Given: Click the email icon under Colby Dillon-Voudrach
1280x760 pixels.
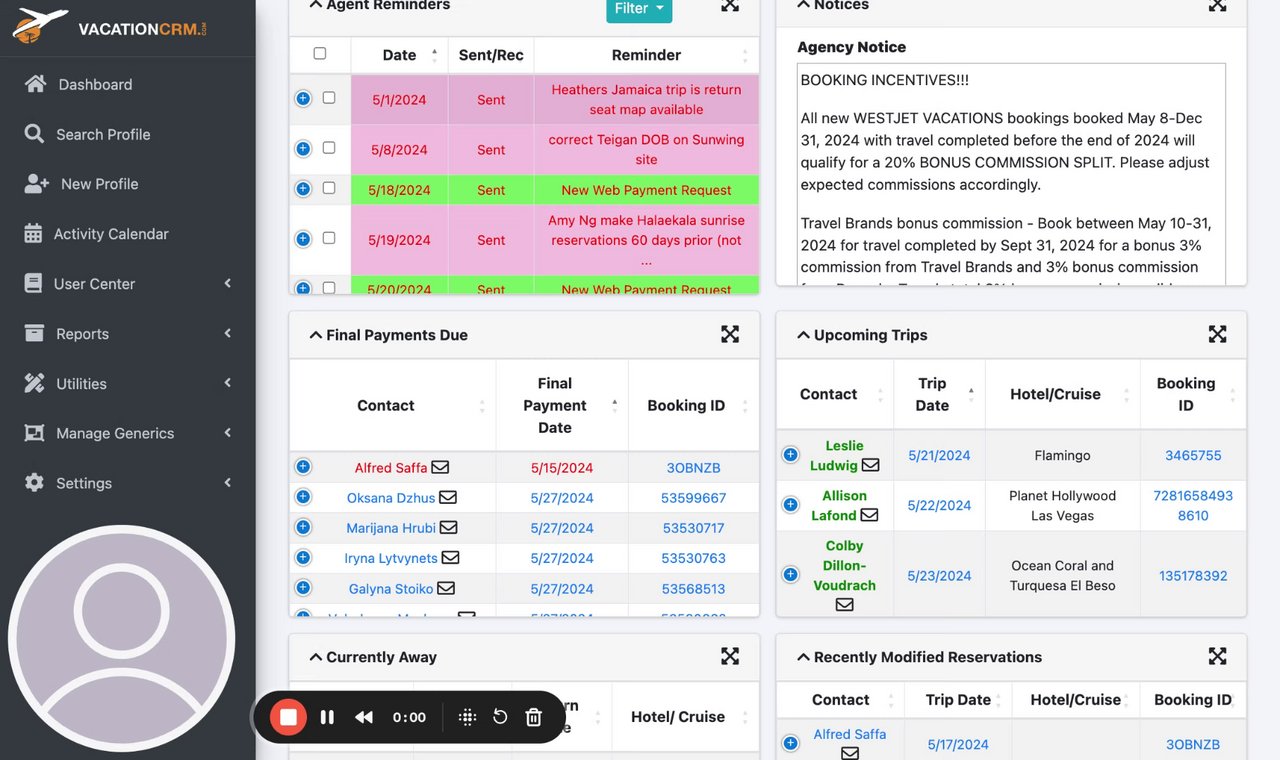Looking at the screenshot, I should point(845,605).
